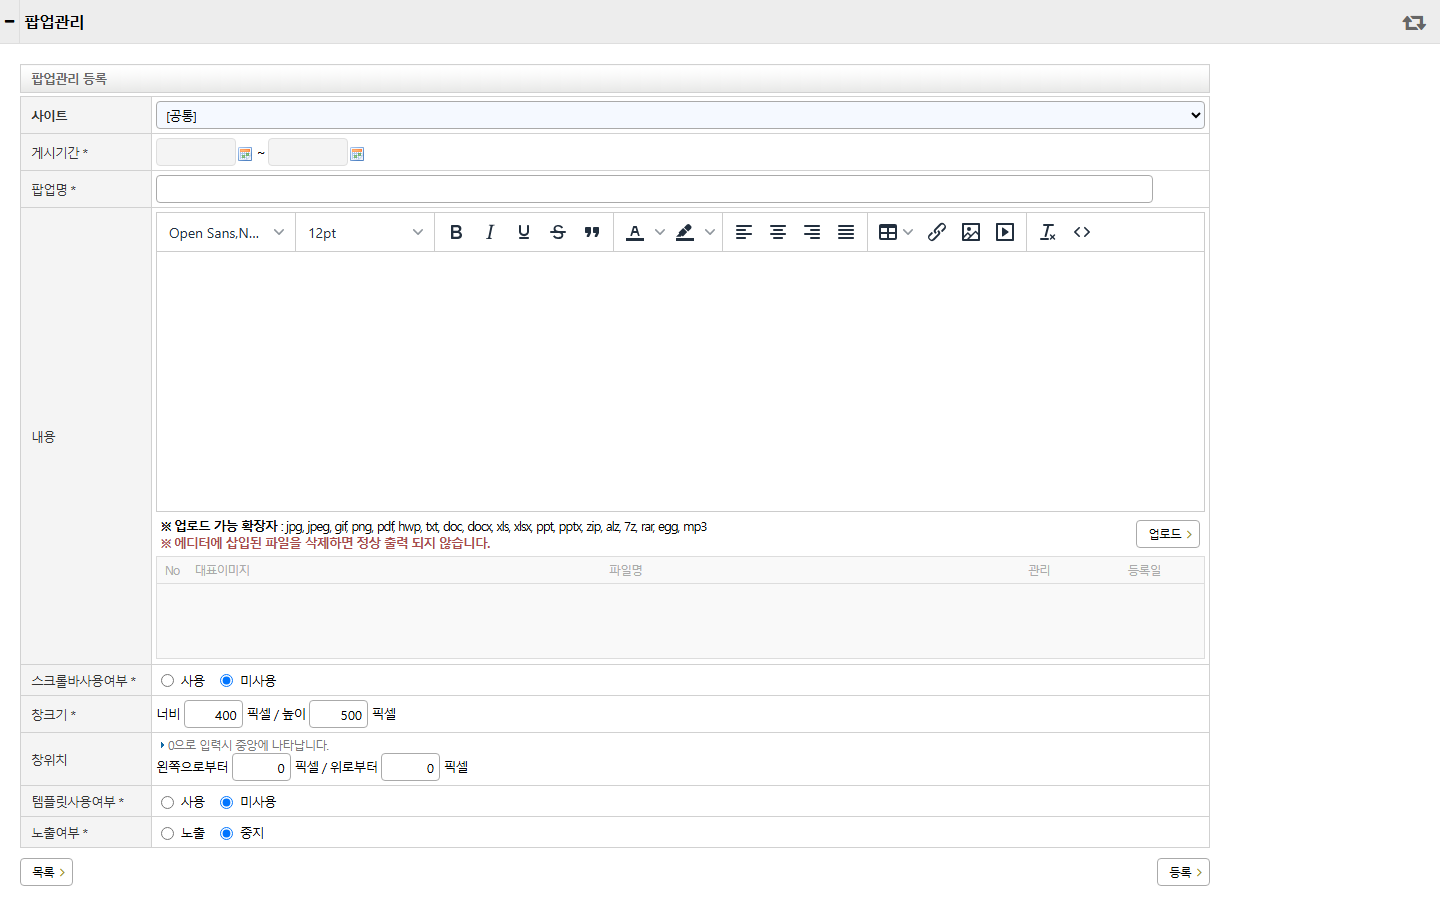Select 미사용 for 스크롤바사용여부
The image size is (1440, 900).
point(227,681)
